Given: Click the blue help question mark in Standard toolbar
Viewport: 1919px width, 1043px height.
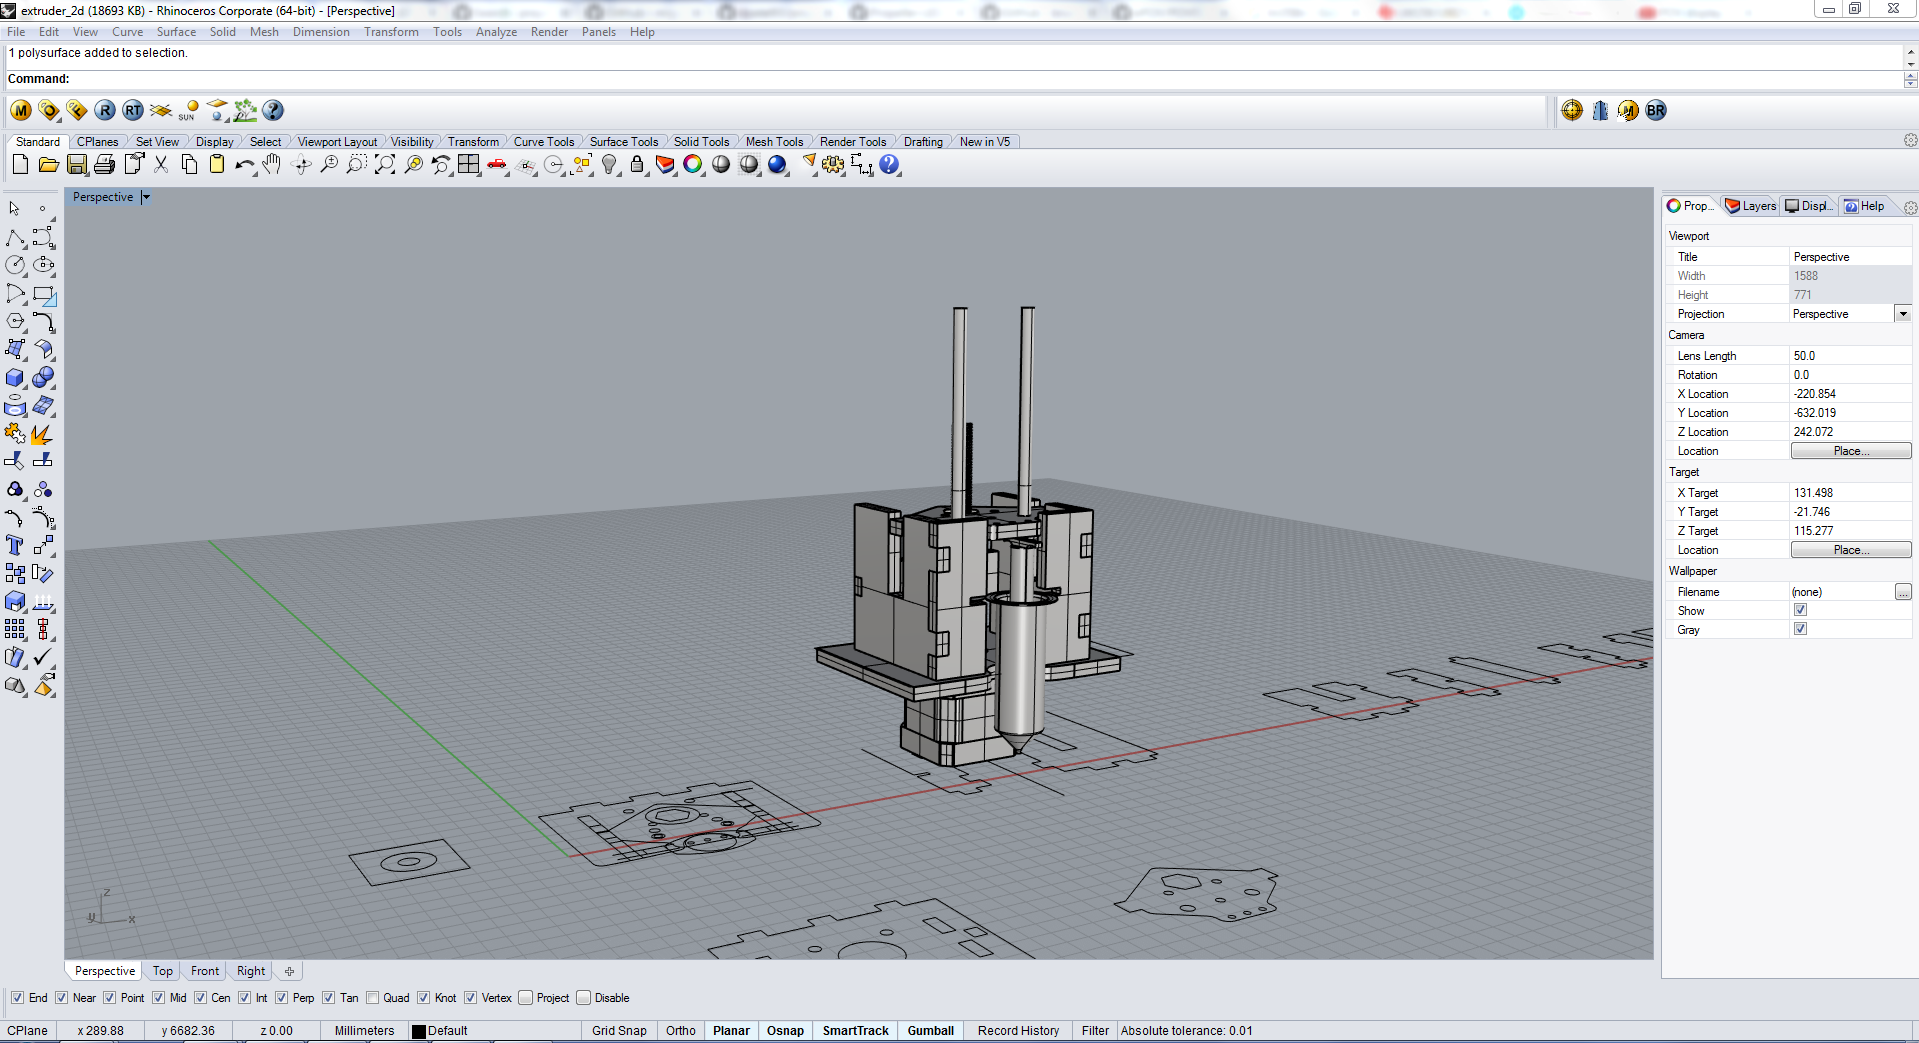Looking at the screenshot, I should coord(889,165).
